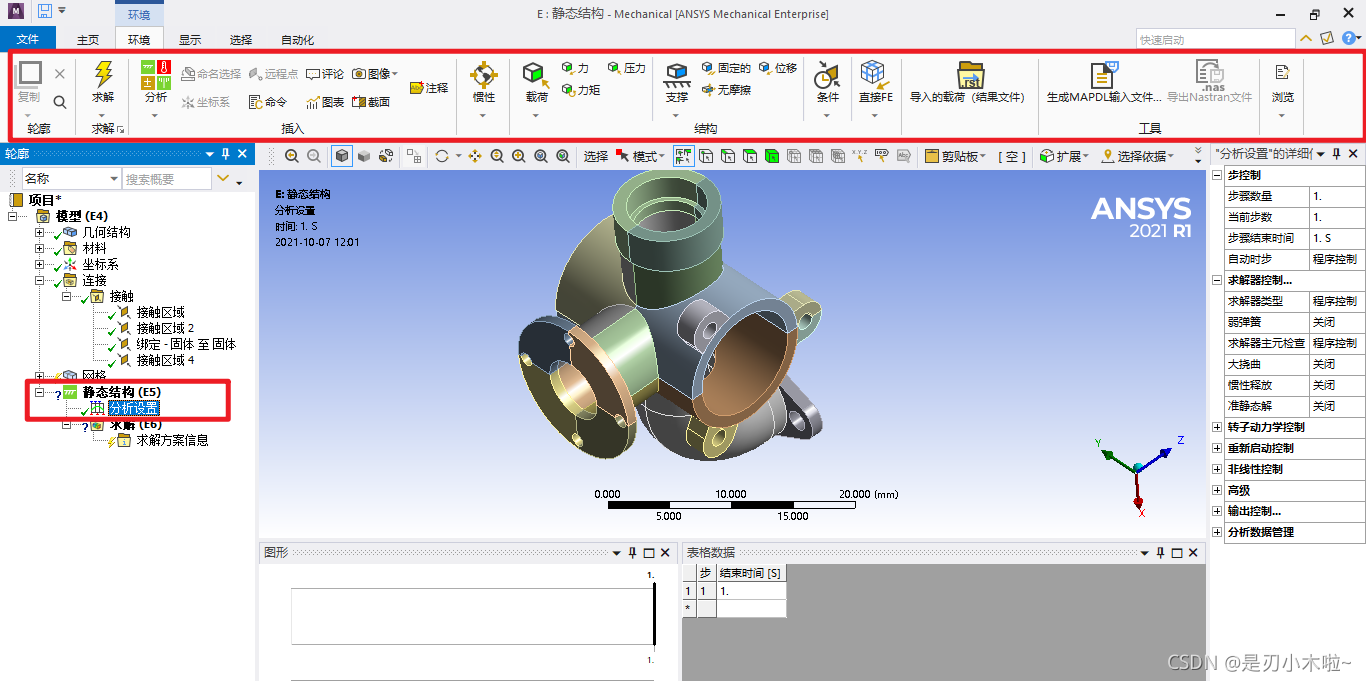1366x681 pixels.
Task: Toggle the single select mode icon
Action: pyautogui.click(x=685, y=156)
